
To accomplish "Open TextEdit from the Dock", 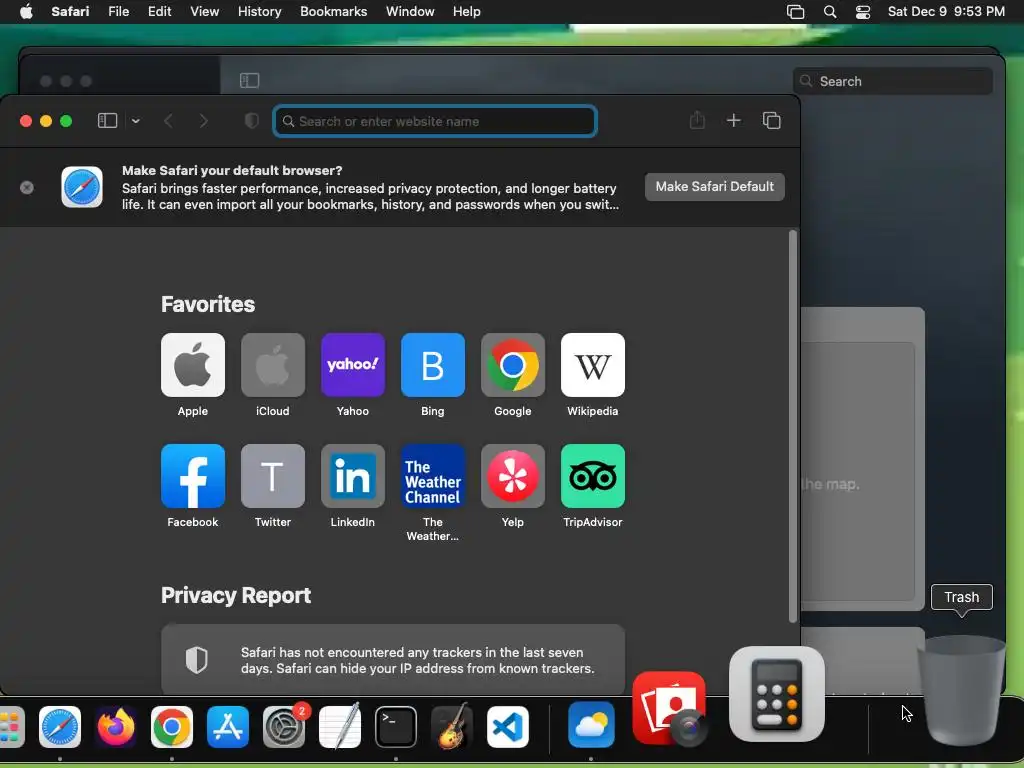I will point(340,727).
